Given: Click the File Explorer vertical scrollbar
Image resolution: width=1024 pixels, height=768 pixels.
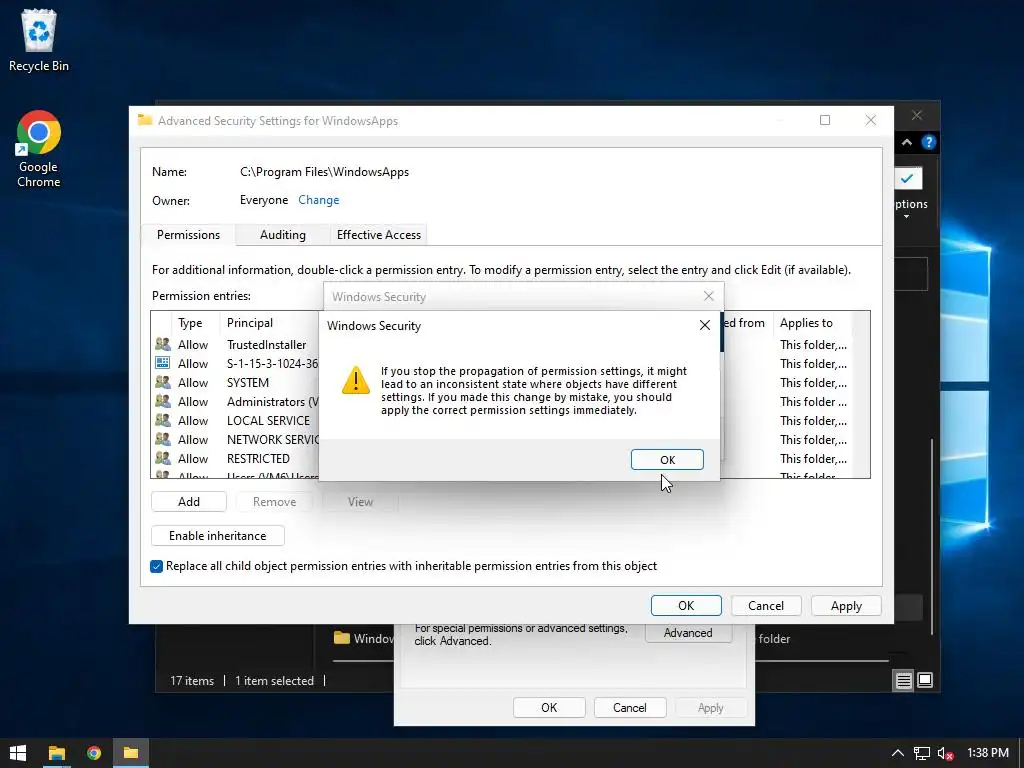Looking at the screenshot, I should (932, 536).
